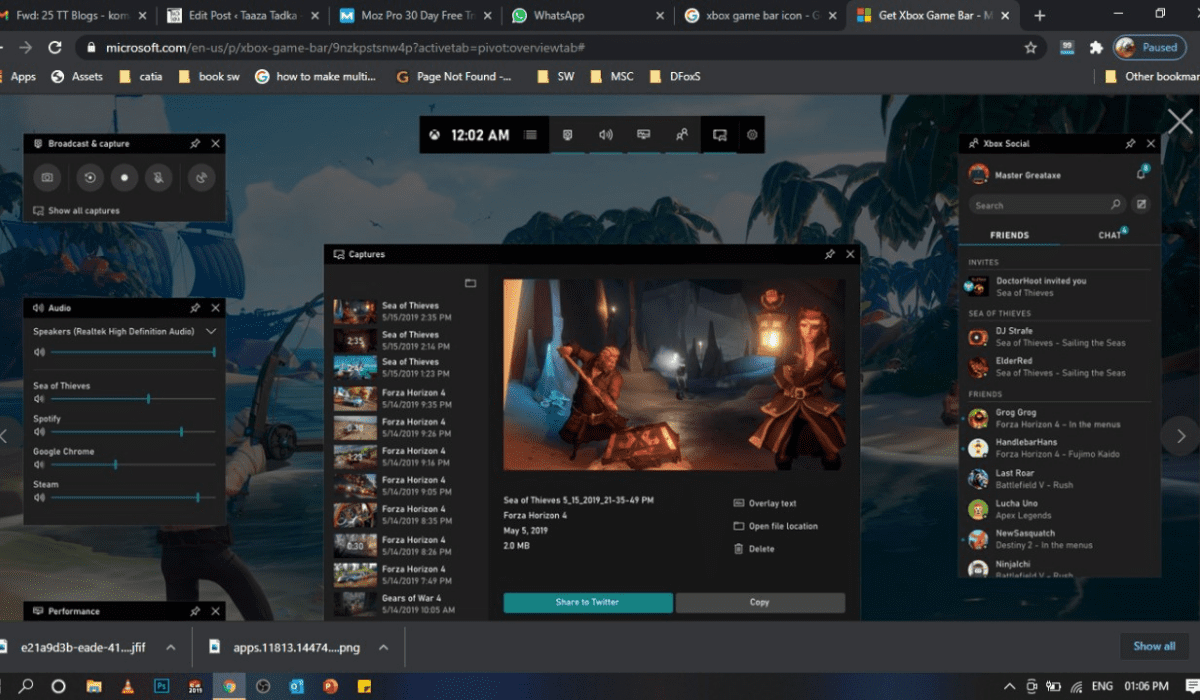The width and height of the screenshot is (1200, 700).
Task: Switch to the Chat tab in Xbox Social
Action: [1108, 234]
